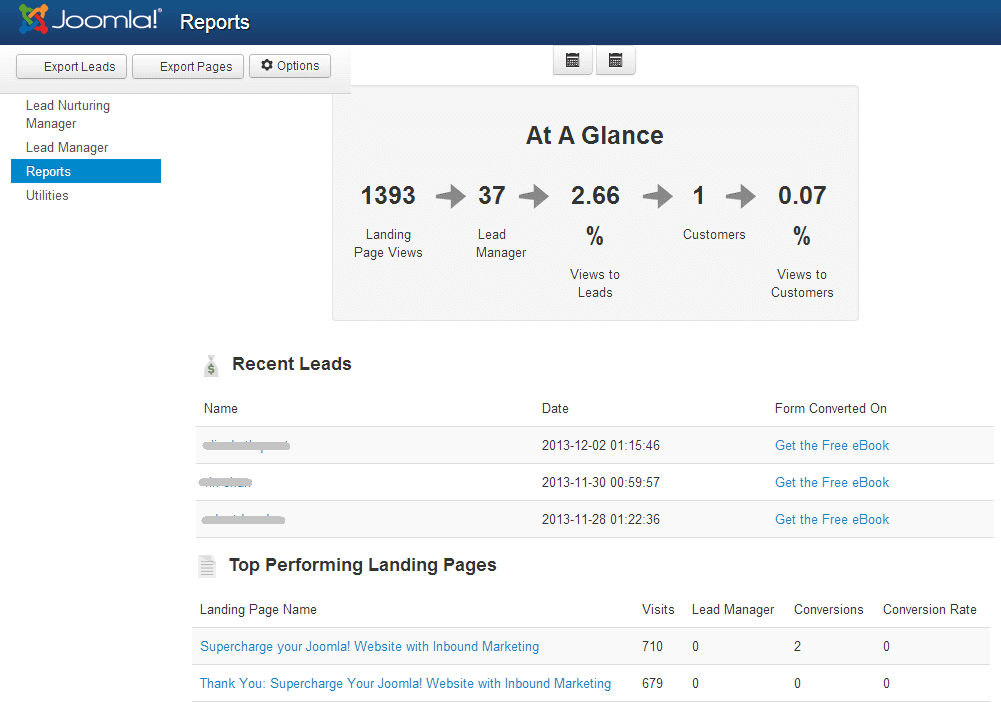1001x702 pixels.
Task: Click the money bag icon beside Recent Leads
Action: point(211,366)
